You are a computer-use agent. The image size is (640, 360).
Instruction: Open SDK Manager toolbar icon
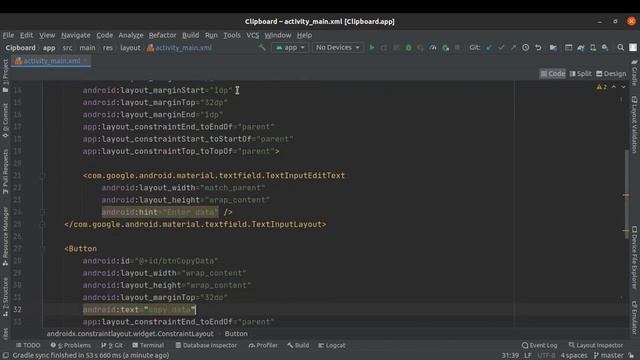coord(605,48)
